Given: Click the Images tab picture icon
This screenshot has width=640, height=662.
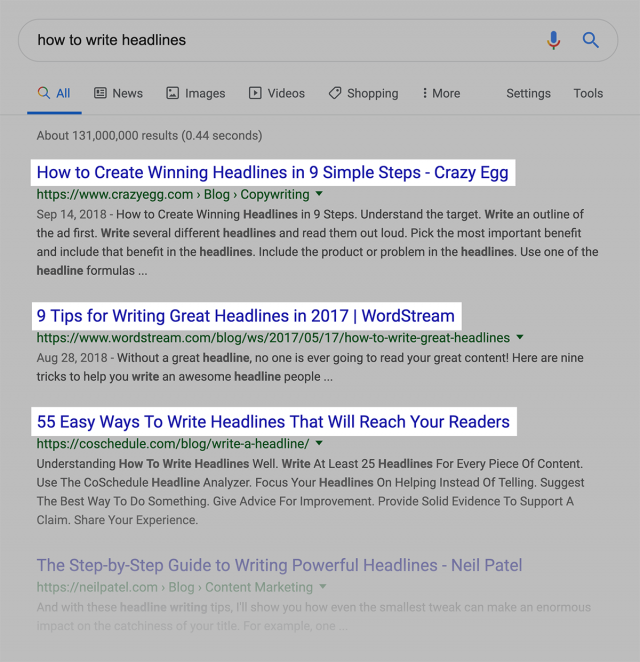Looking at the screenshot, I should (x=172, y=93).
